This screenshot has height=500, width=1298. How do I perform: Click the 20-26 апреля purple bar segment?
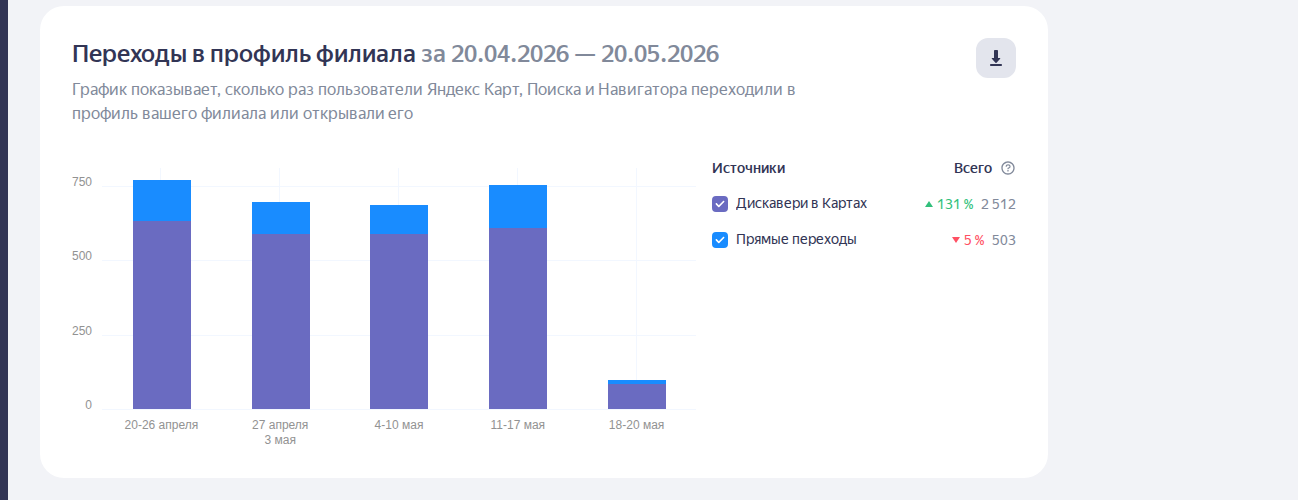[x=162, y=315]
